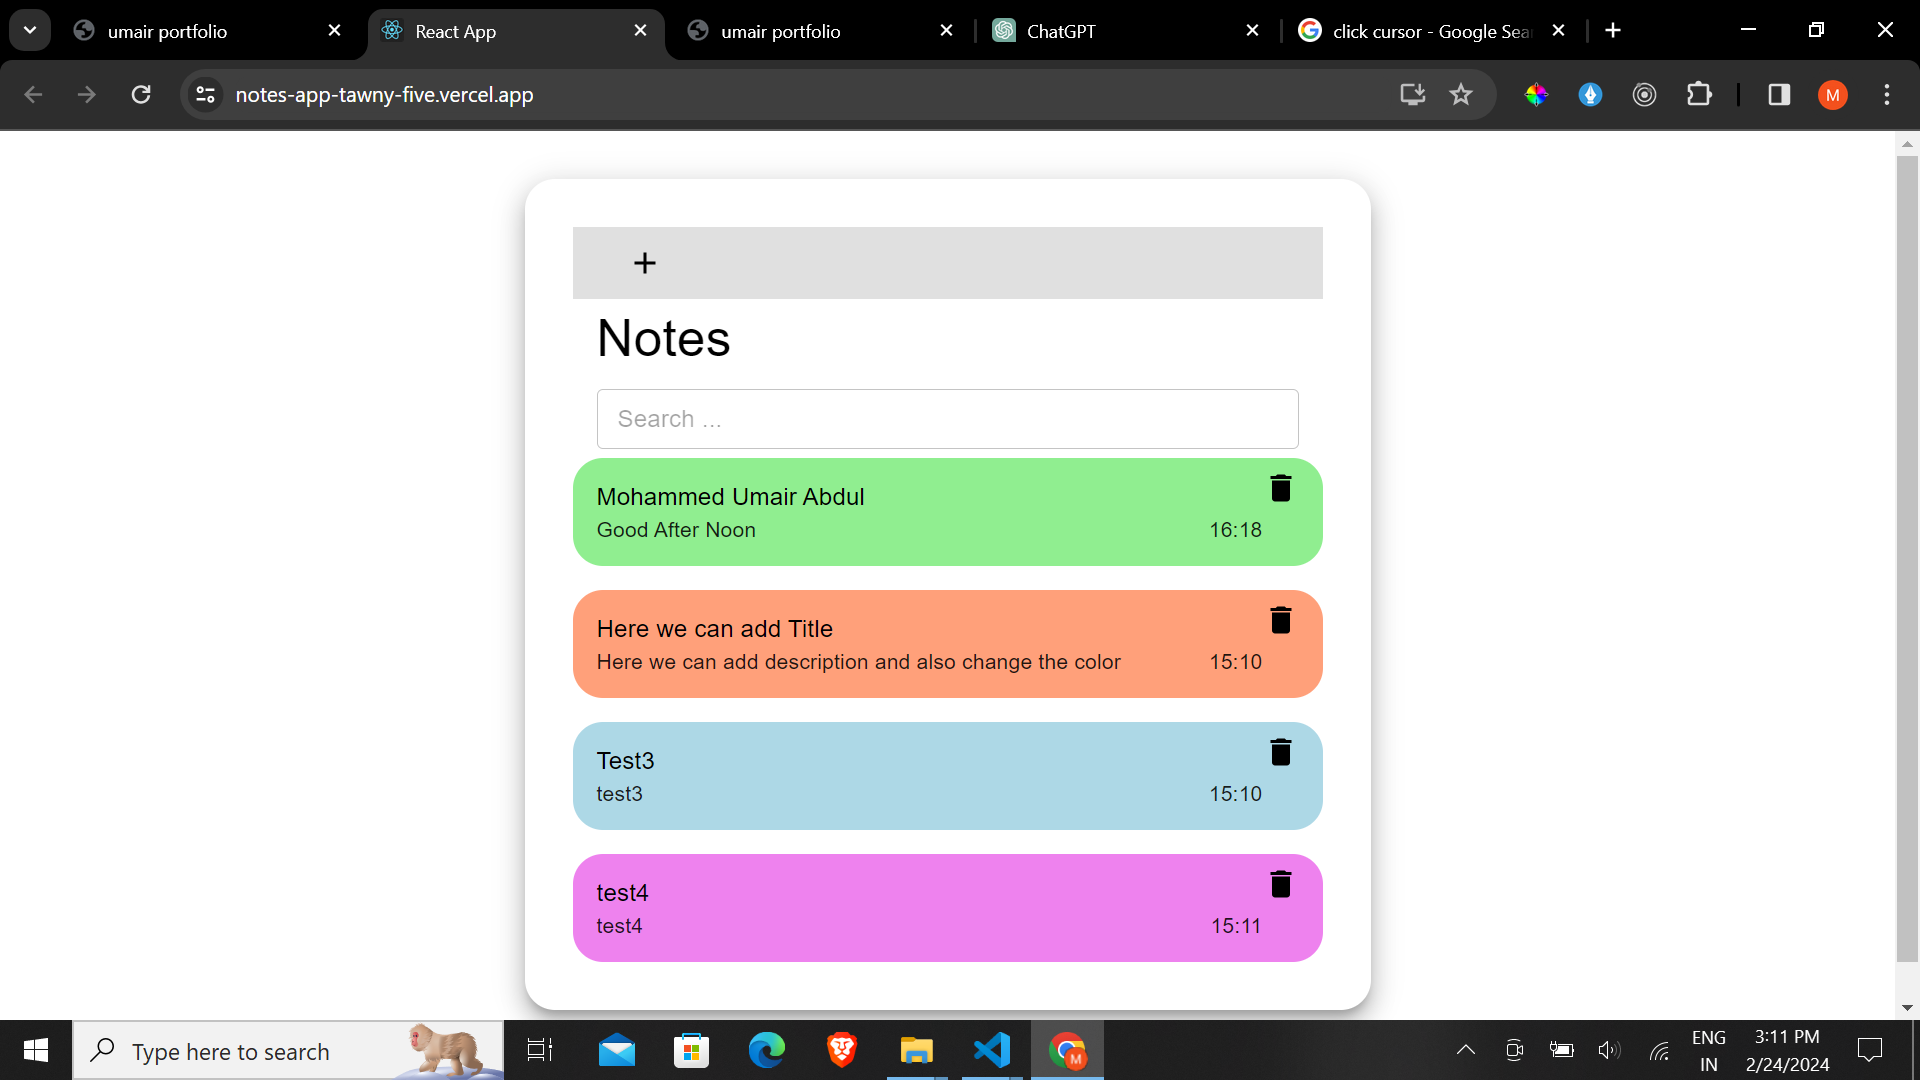Delete the pink test4 note
The height and width of the screenshot is (1080, 1920).
[1280, 884]
